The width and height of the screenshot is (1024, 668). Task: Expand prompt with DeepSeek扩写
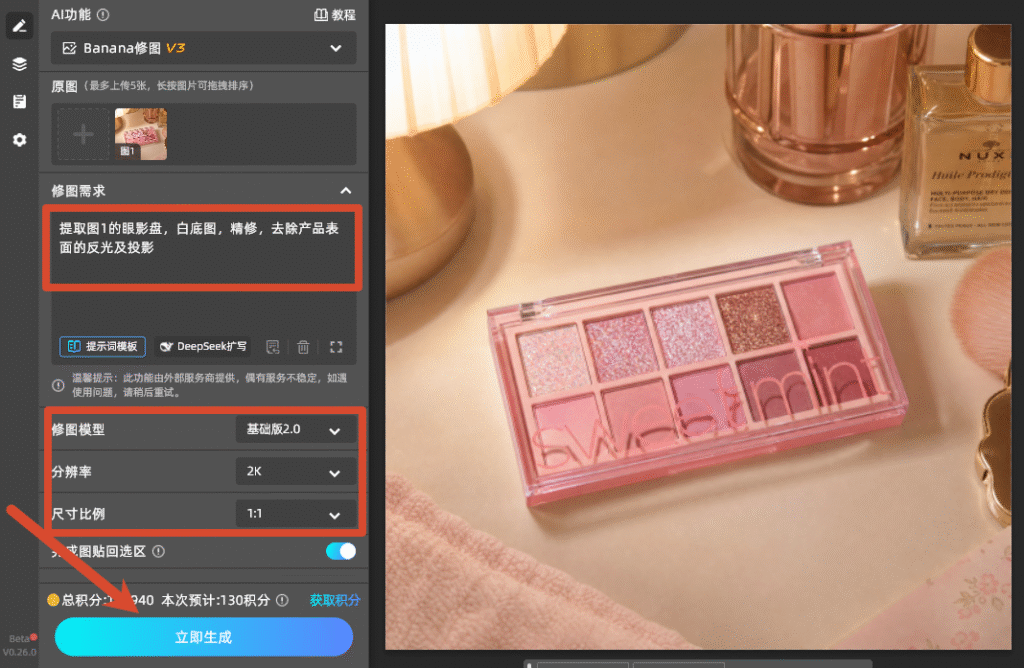coord(204,346)
